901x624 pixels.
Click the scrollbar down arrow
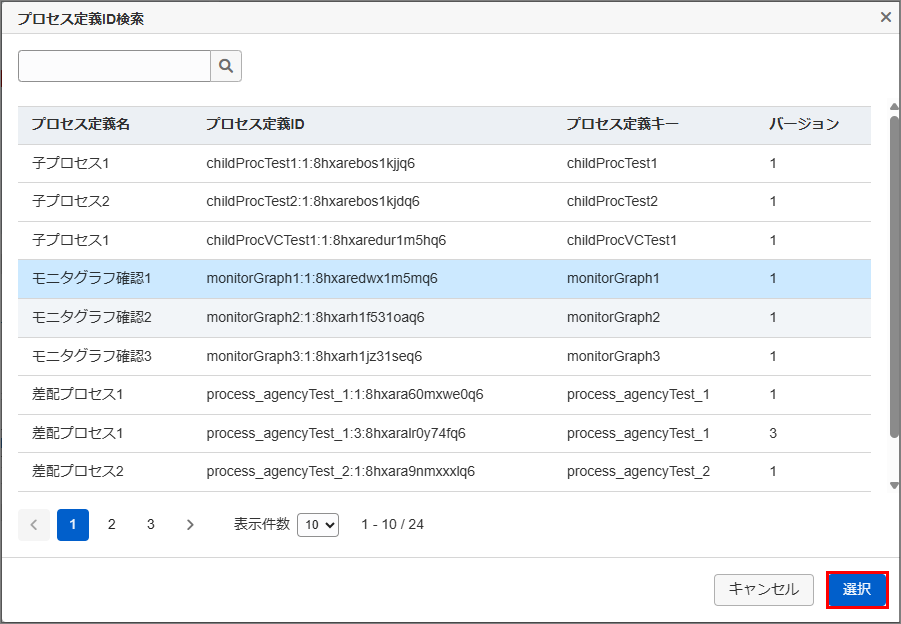[x=894, y=485]
